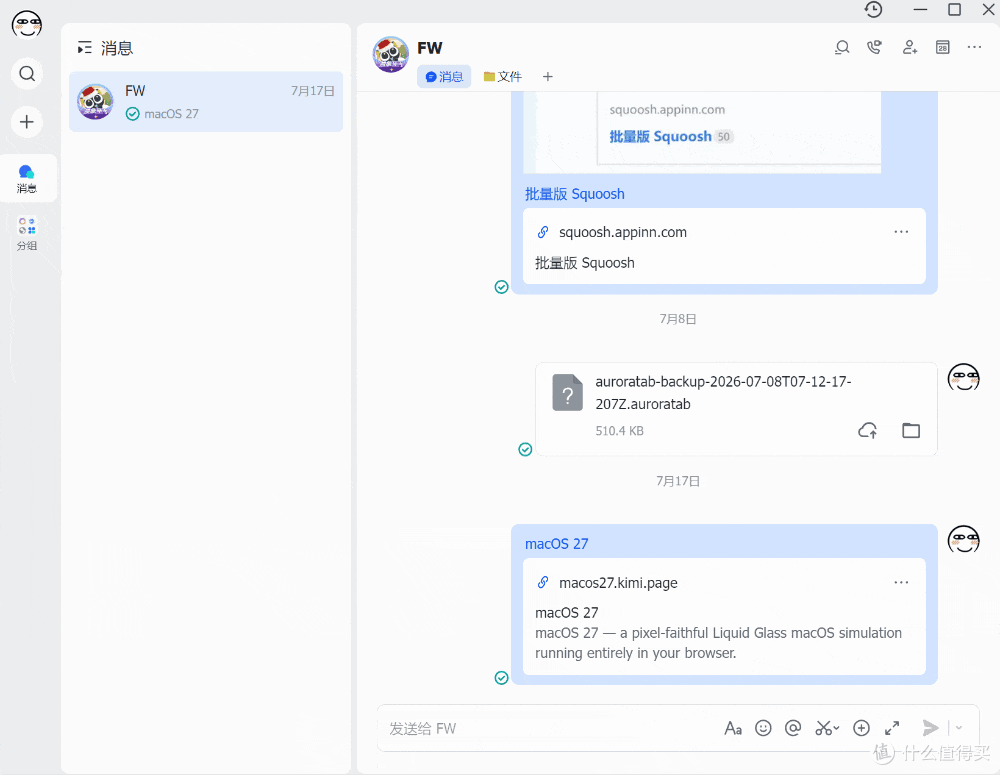
Task: Click the send message arrow
Action: (x=930, y=728)
